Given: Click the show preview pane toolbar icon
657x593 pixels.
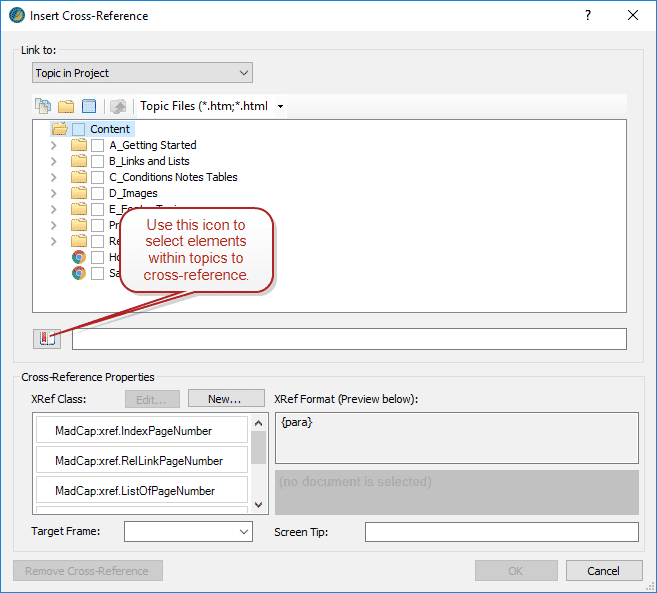Looking at the screenshot, I should [x=89, y=106].
